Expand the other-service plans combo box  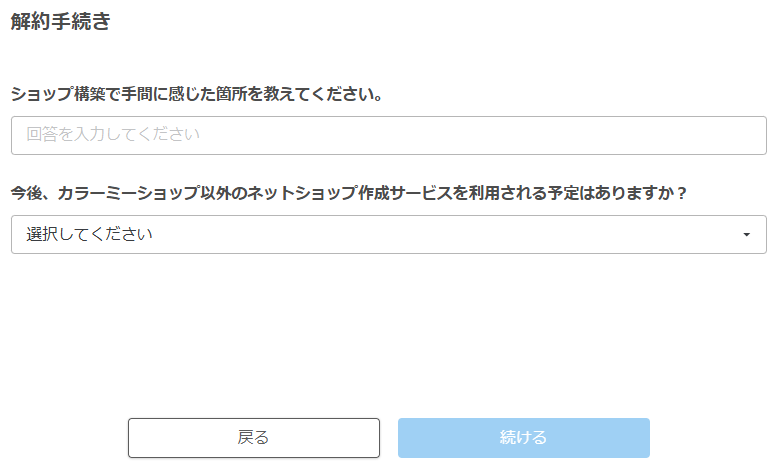click(x=388, y=235)
